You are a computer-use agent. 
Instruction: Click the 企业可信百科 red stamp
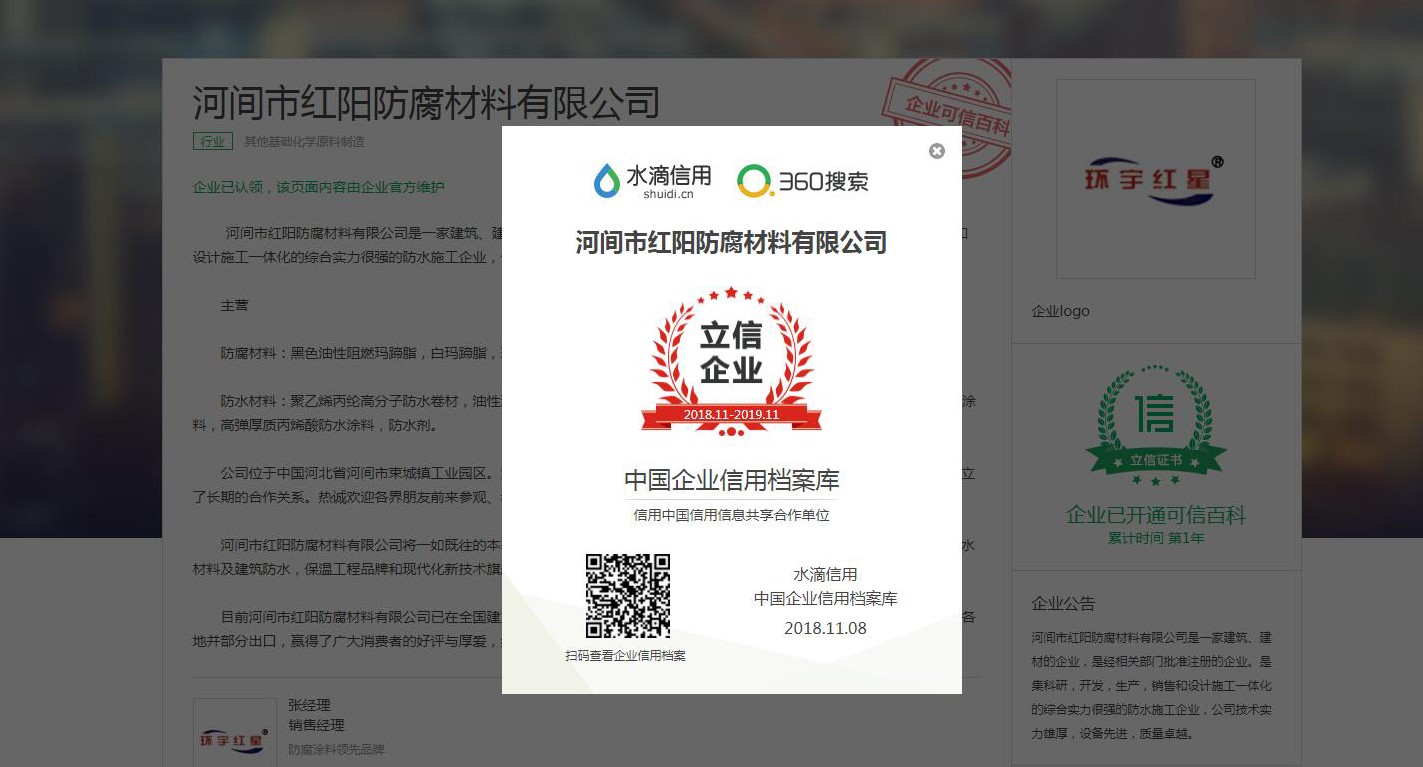pos(947,117)
